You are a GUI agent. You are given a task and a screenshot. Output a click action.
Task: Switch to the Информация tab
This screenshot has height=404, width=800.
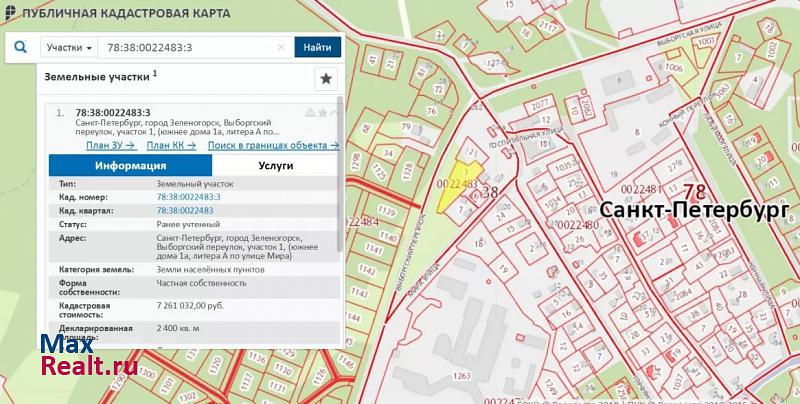click(x=130, y=166)
